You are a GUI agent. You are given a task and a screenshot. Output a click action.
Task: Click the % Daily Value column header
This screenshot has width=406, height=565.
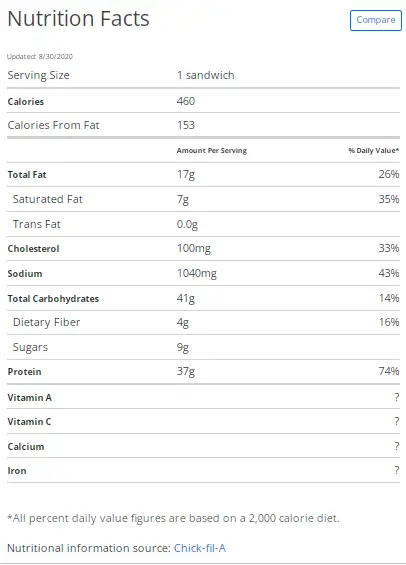pos(374,151)
